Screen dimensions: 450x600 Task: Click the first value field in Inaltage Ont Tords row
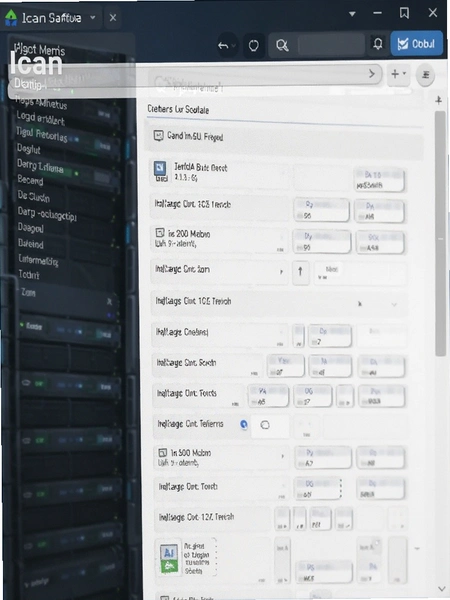(268, 396)
